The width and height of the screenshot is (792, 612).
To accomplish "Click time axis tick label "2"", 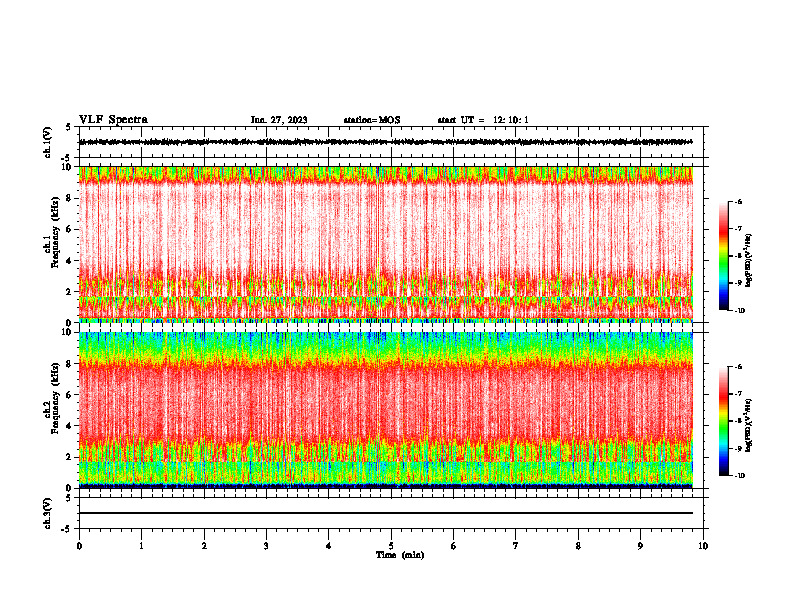I will tap(204, 546).
